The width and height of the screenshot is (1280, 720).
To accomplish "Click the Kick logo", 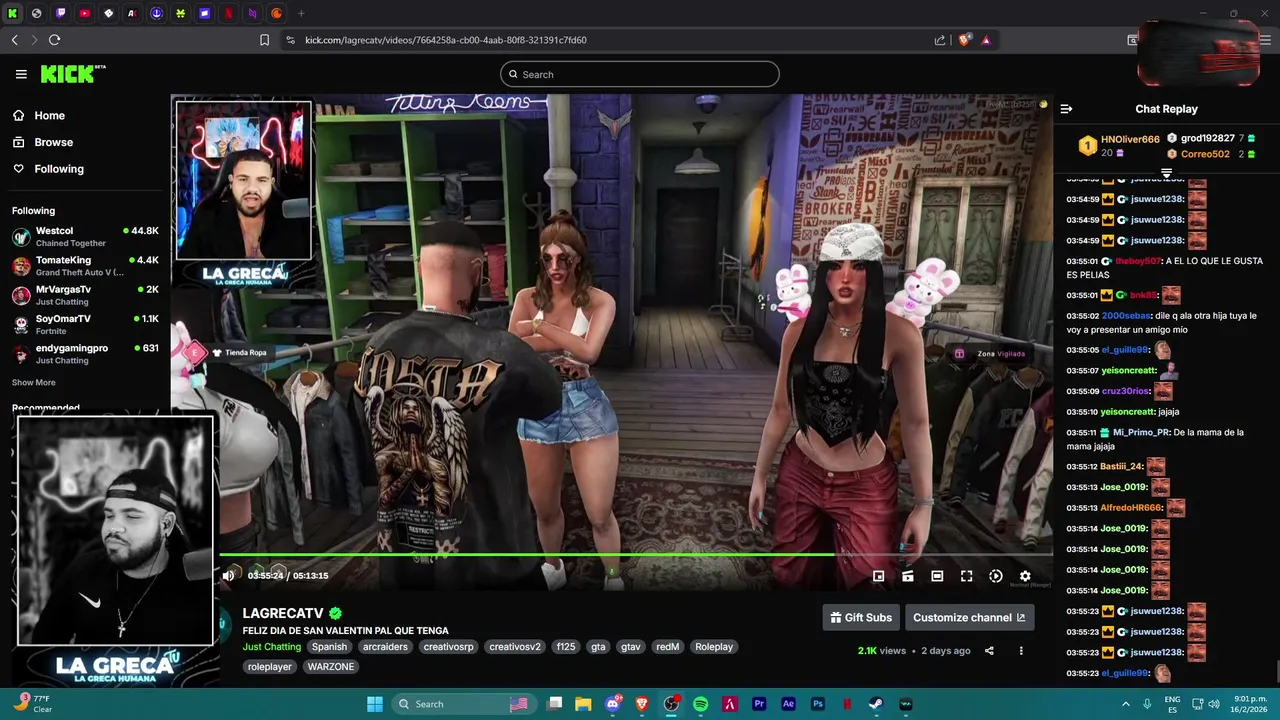I will click(x=72, y=74).
